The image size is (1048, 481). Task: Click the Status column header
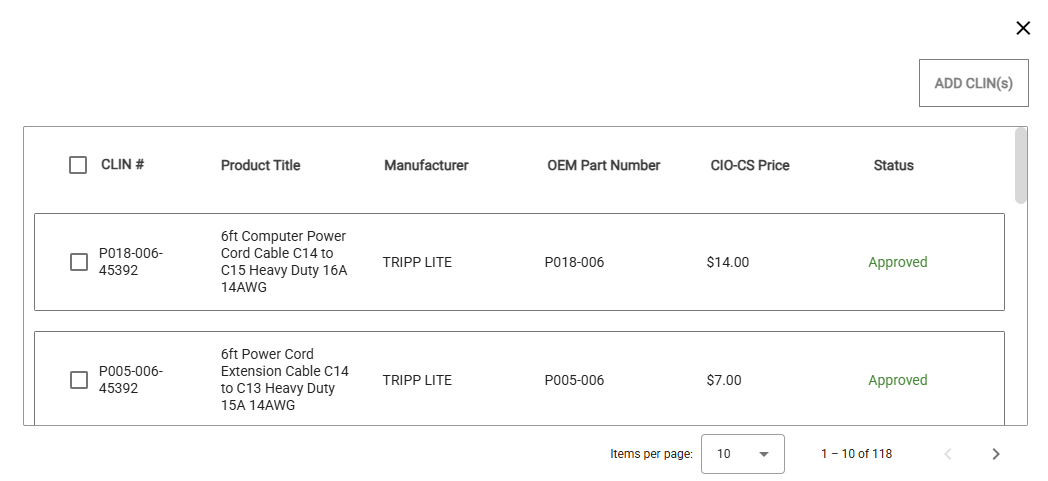(x=893, y=165)
